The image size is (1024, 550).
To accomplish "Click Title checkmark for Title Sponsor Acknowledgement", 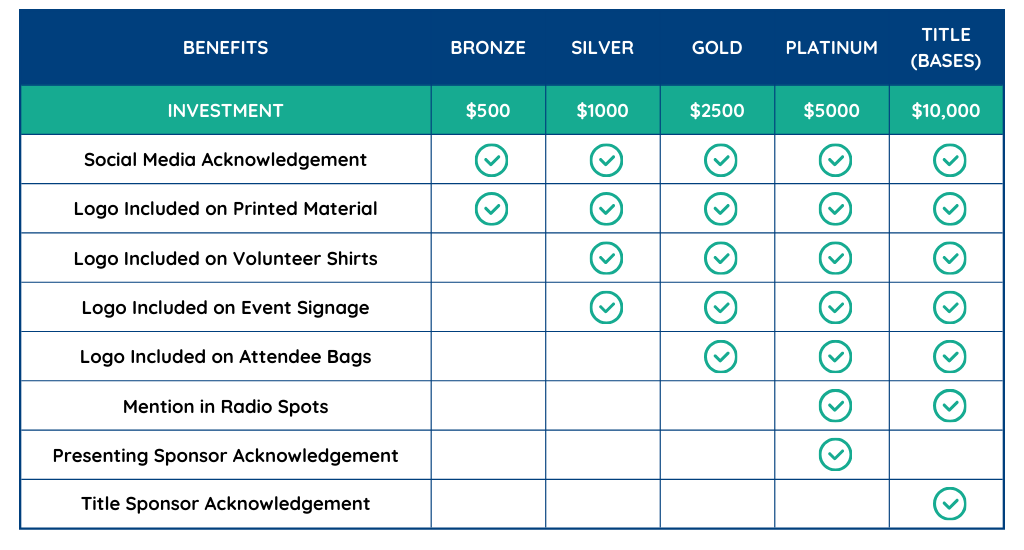I will click(949, 504).
